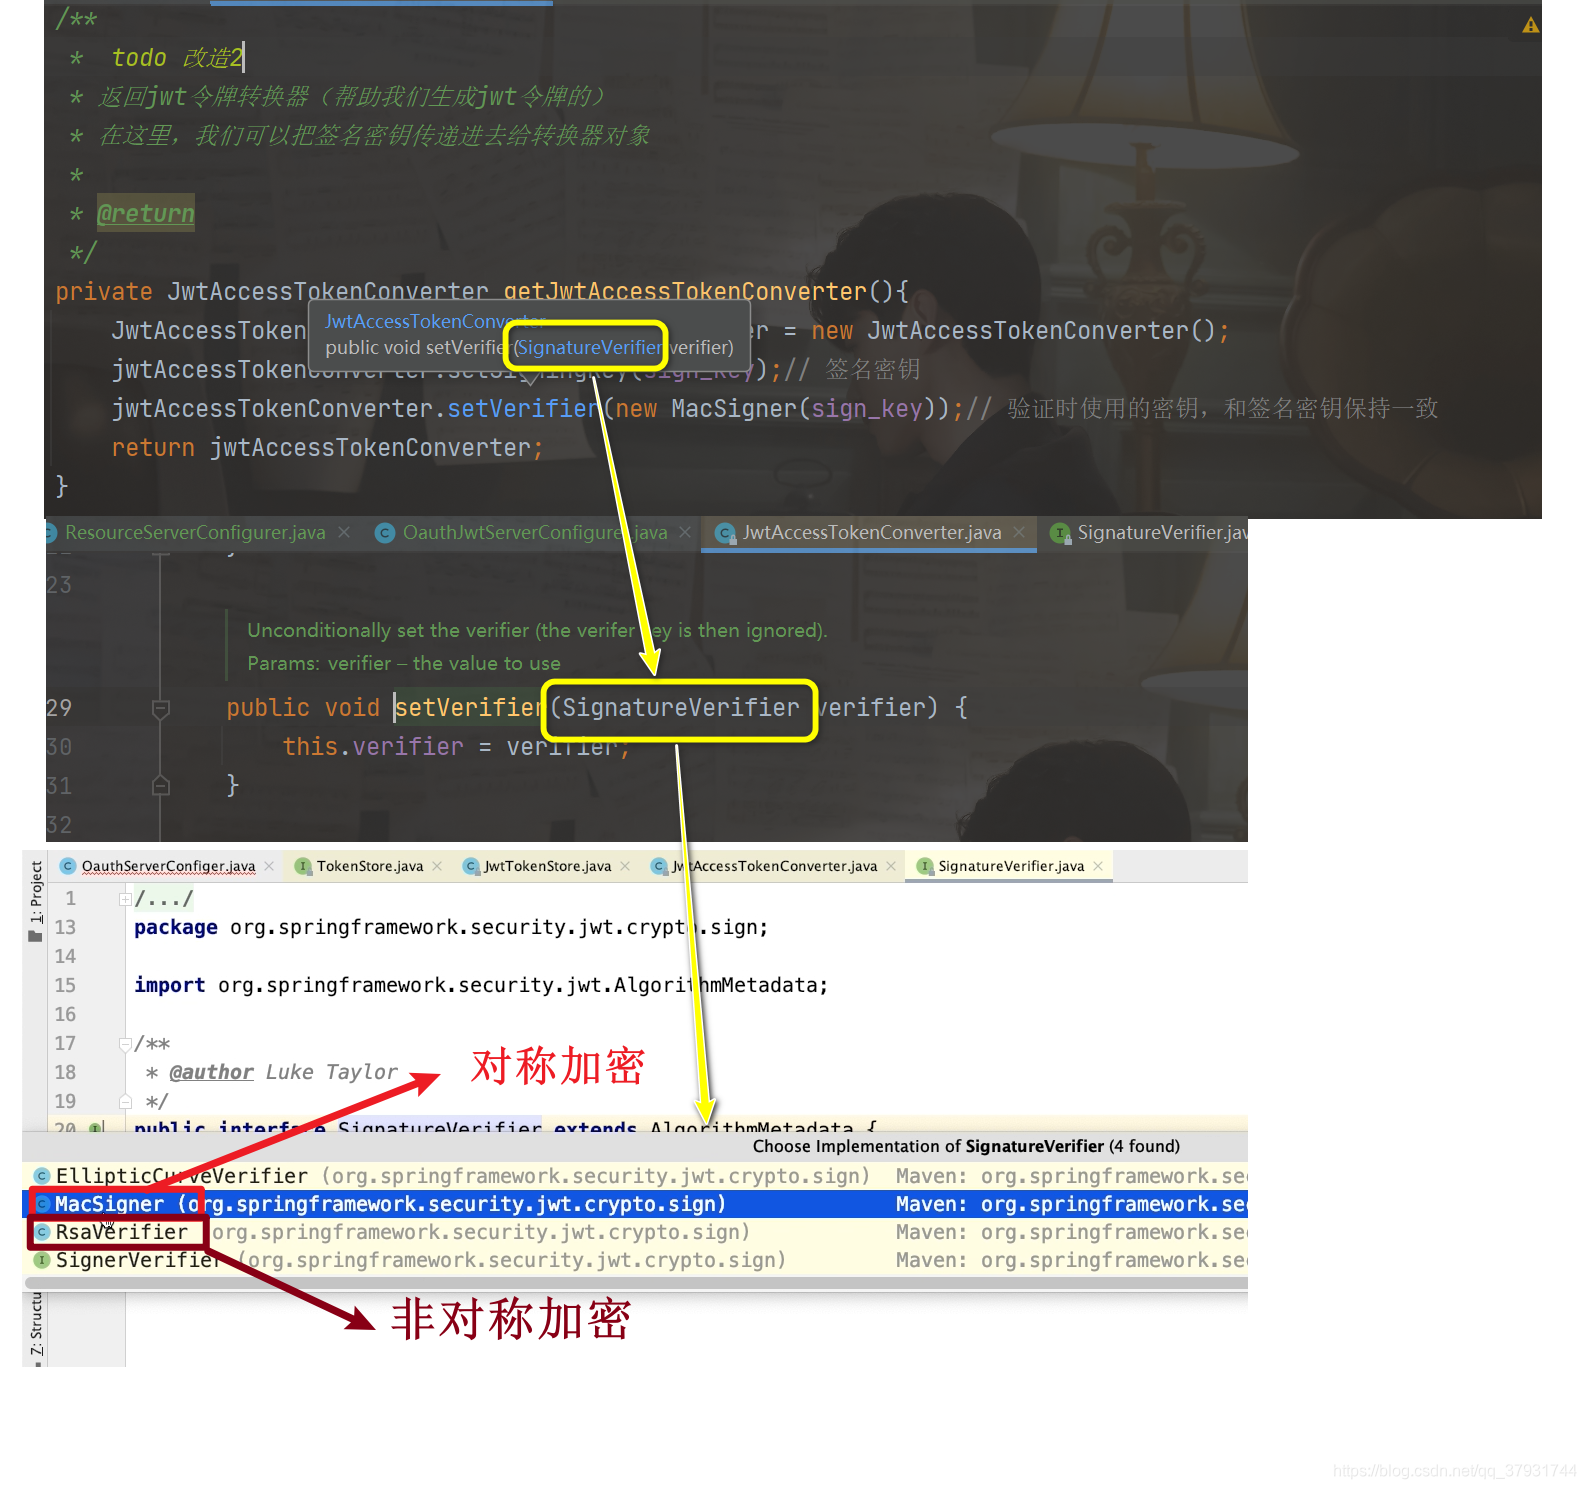Click the AlgorithmMetadata import on line 15
Viewport: 1586px width, 1489px height.
click(481, 985)
